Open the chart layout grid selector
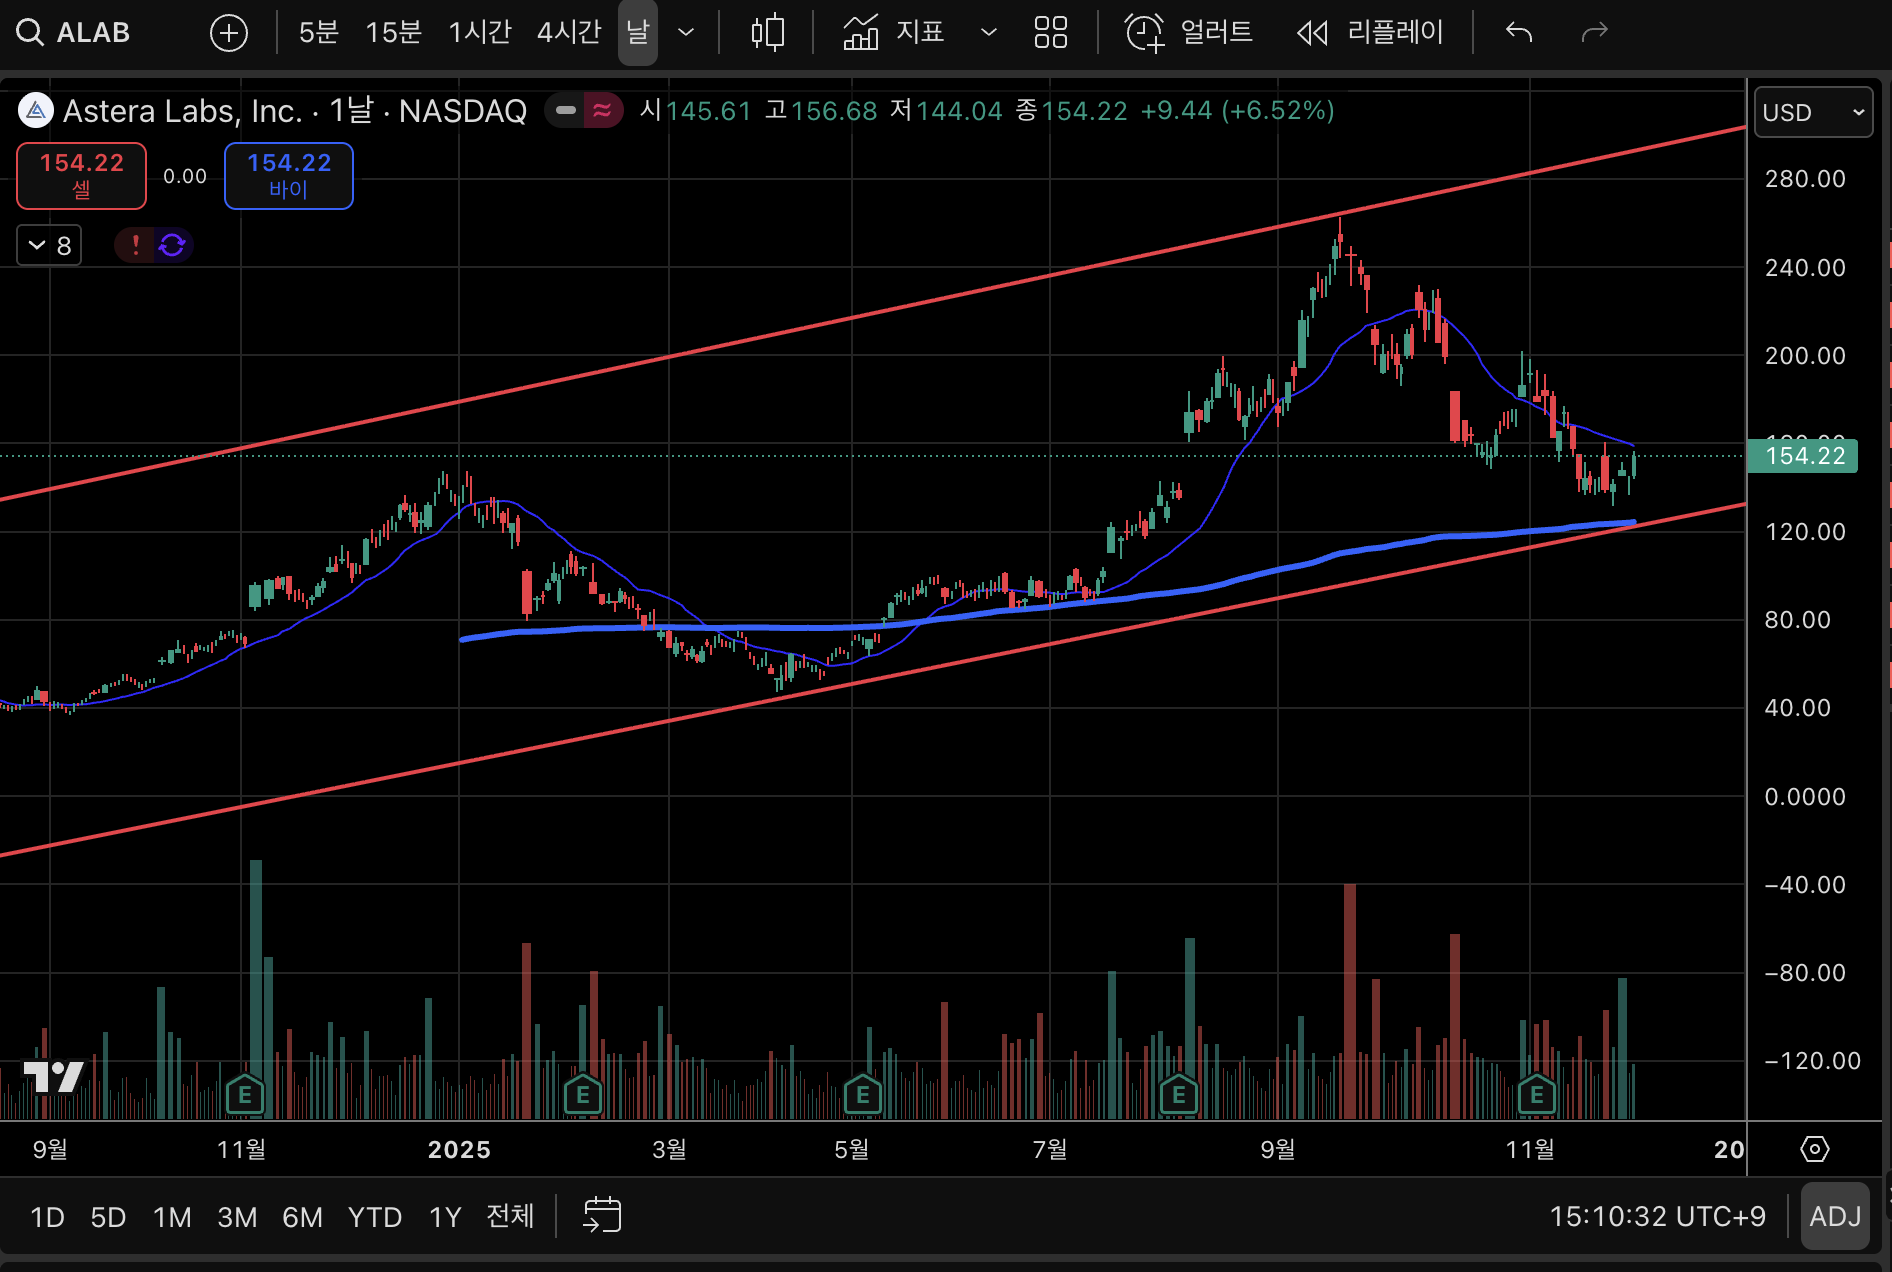The height and width of the screenshot is (1272, 1892). point(1050,32)
